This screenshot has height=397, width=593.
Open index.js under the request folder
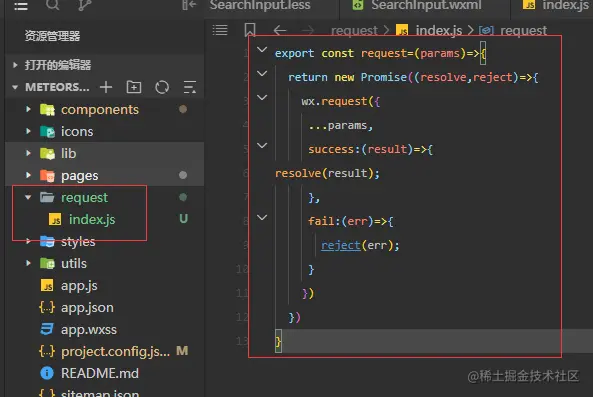[x=92, y=219]
